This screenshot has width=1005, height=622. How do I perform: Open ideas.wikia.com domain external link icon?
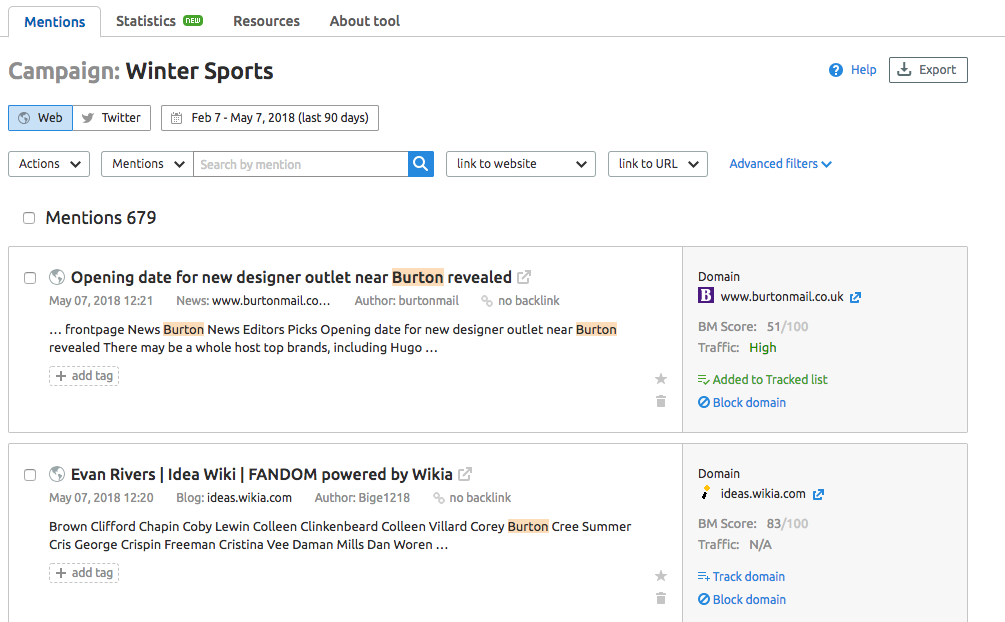[818, 494]
